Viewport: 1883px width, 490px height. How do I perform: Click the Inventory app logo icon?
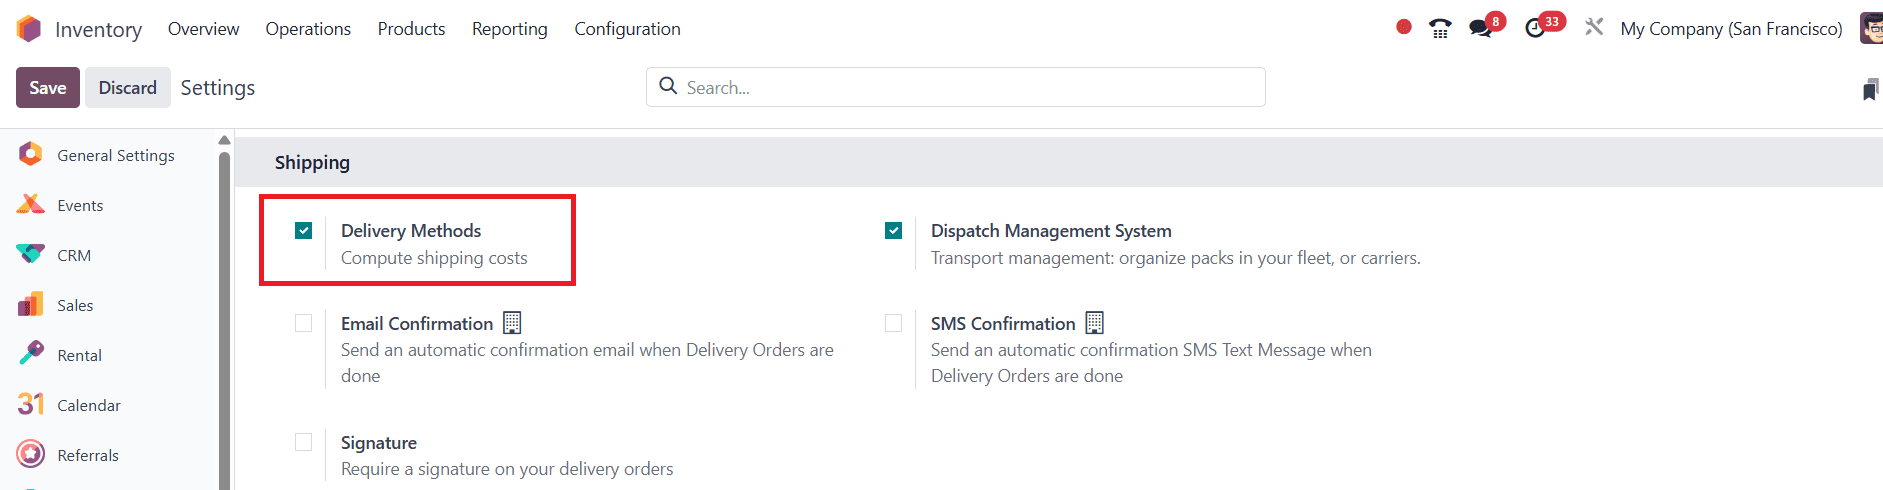[x=29, y=29]
